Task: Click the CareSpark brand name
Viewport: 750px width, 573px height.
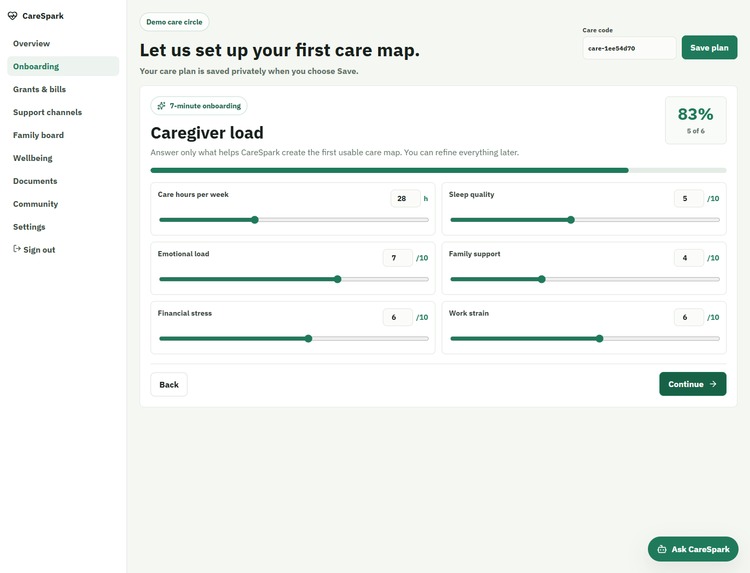Action: coord(43,16)
